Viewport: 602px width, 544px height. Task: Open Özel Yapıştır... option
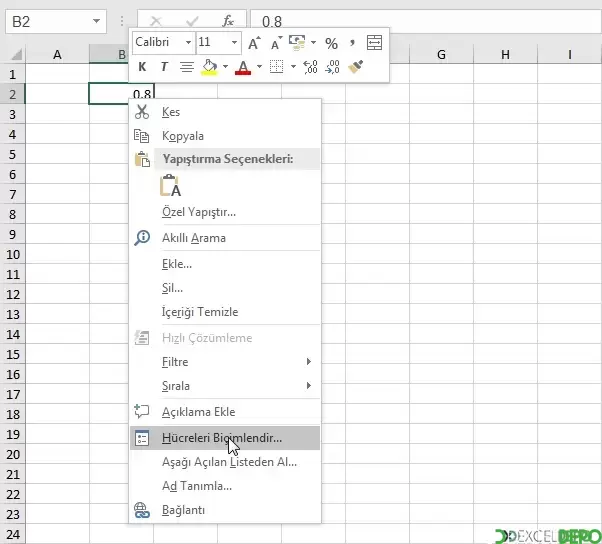pyautogui.click(x=225, y=212)
